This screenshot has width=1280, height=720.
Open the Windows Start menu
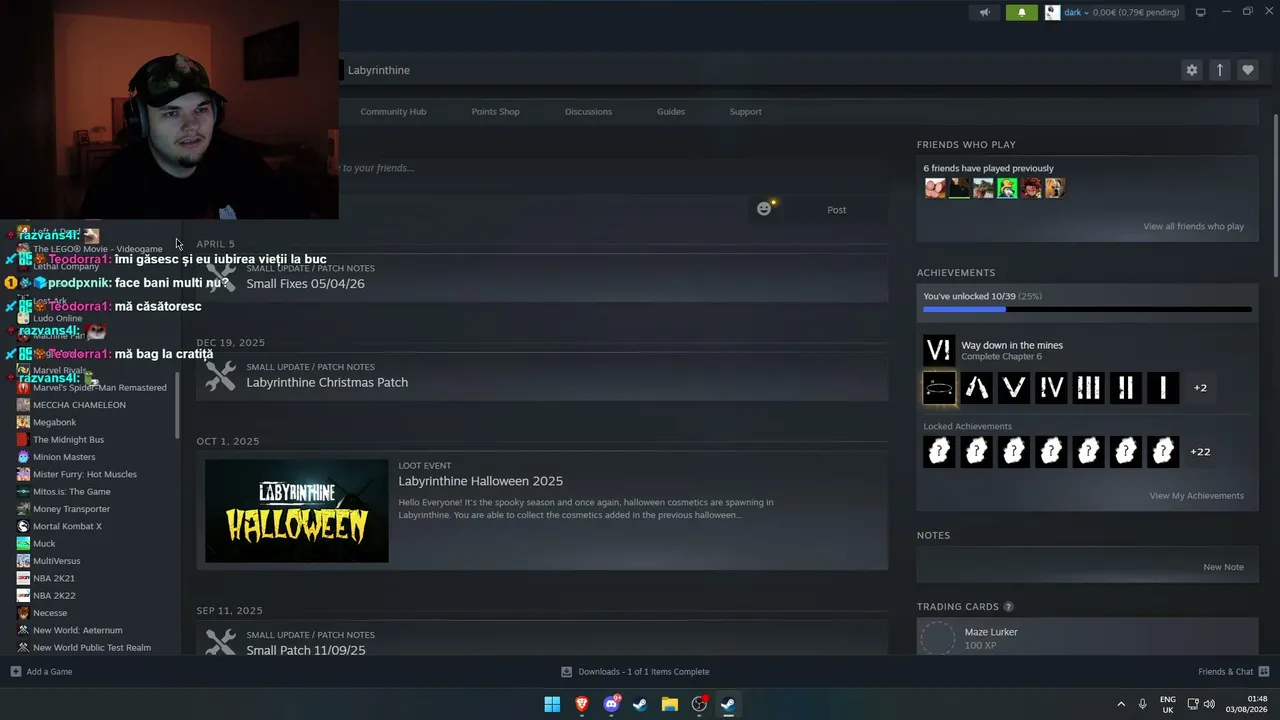point(552,704)
